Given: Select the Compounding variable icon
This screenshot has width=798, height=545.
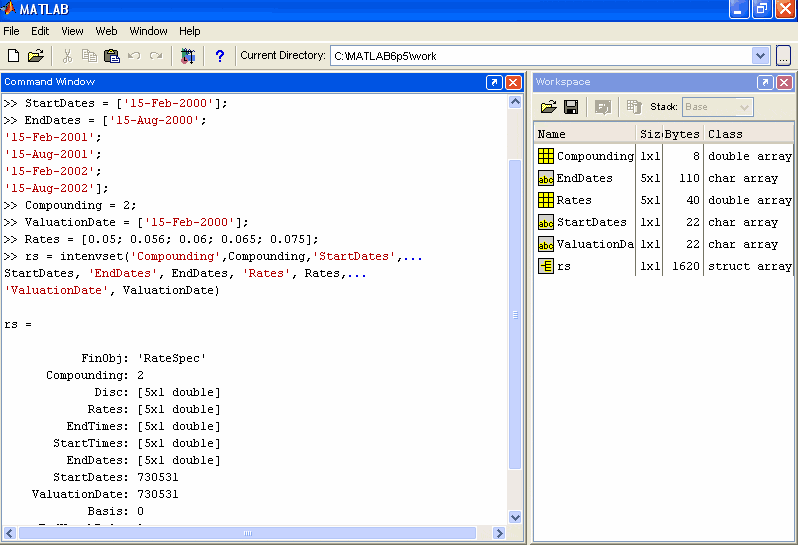Looking at the screenshot, I should (x=546, y=156).
